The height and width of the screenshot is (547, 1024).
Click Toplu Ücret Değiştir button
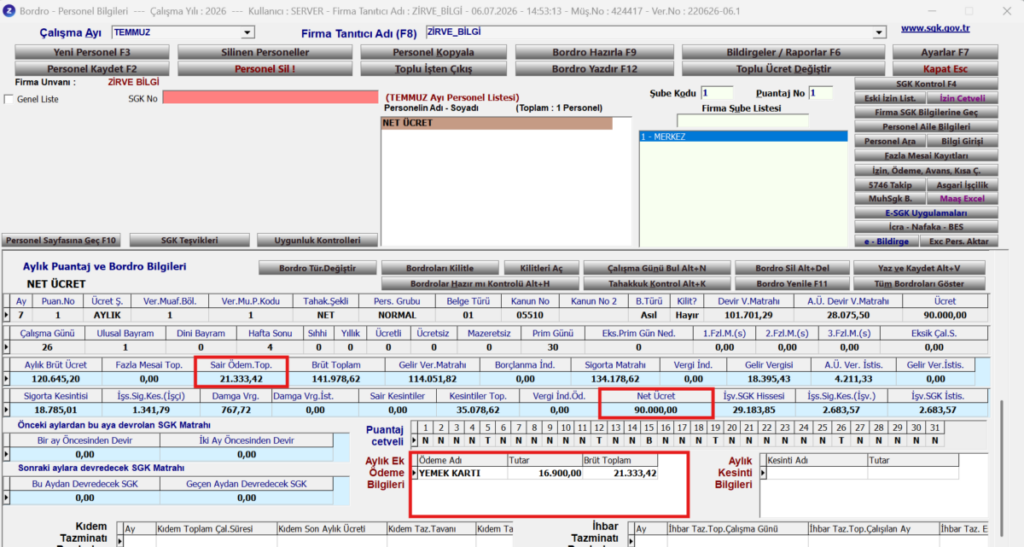click(x=783, y=69)
